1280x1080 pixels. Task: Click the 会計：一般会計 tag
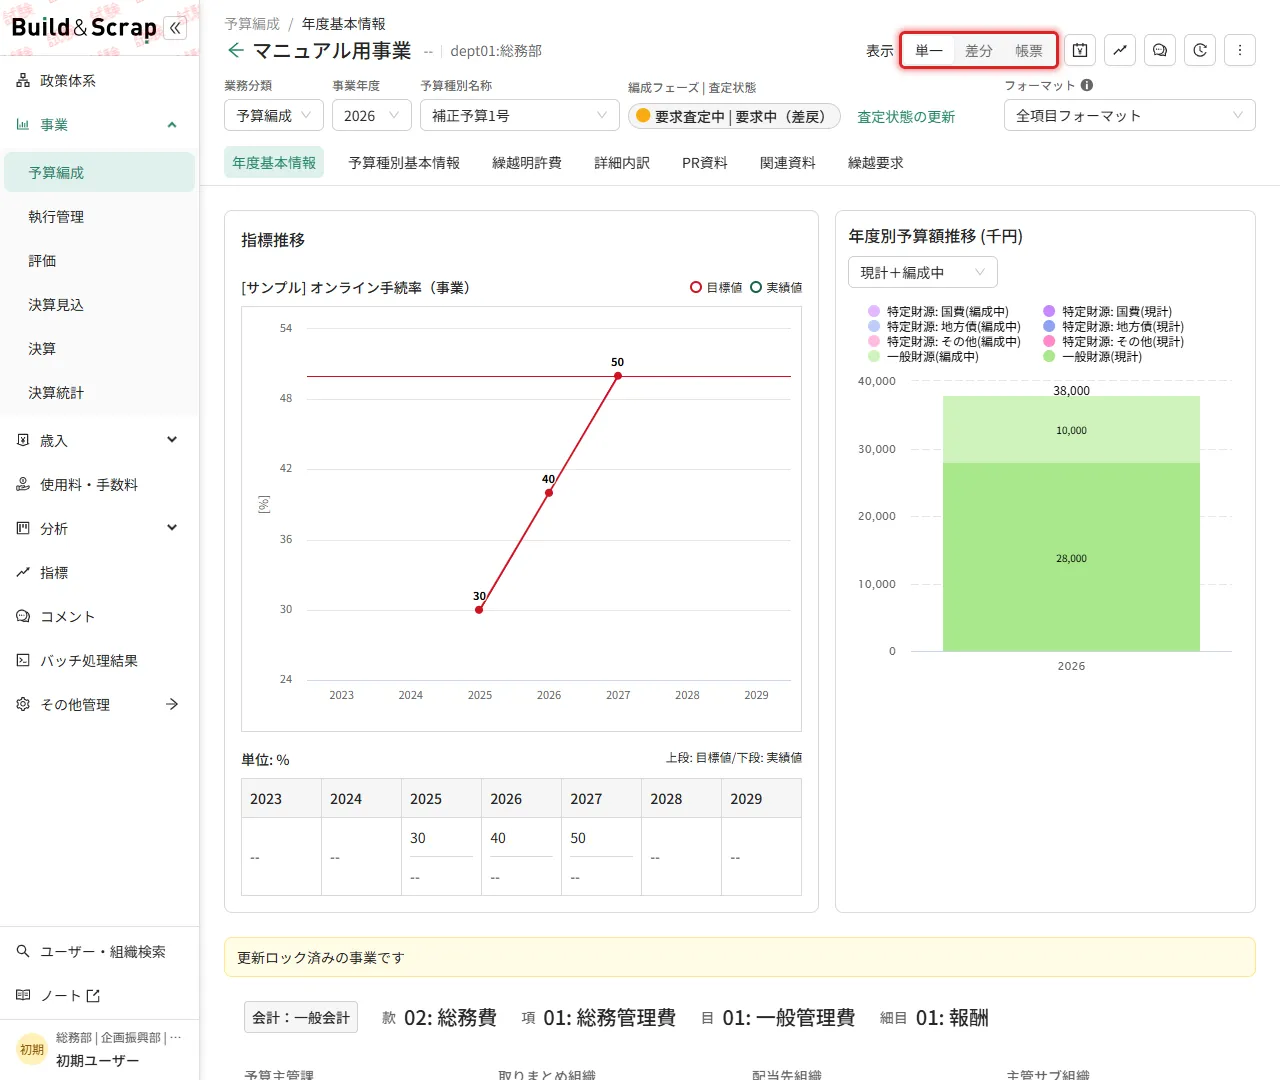(301, 1017)
